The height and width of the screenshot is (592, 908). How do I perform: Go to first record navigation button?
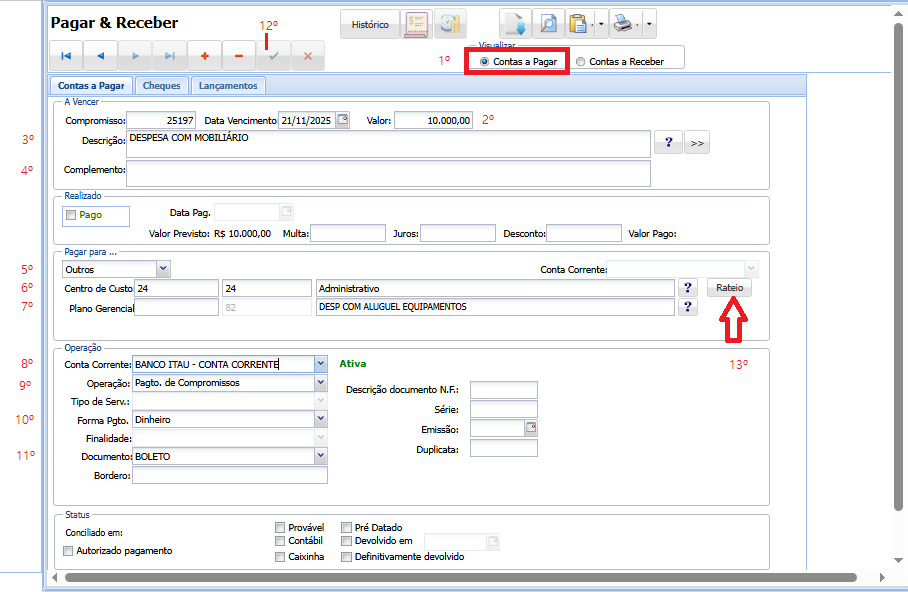pyautogui.click(x=66, y=56)
